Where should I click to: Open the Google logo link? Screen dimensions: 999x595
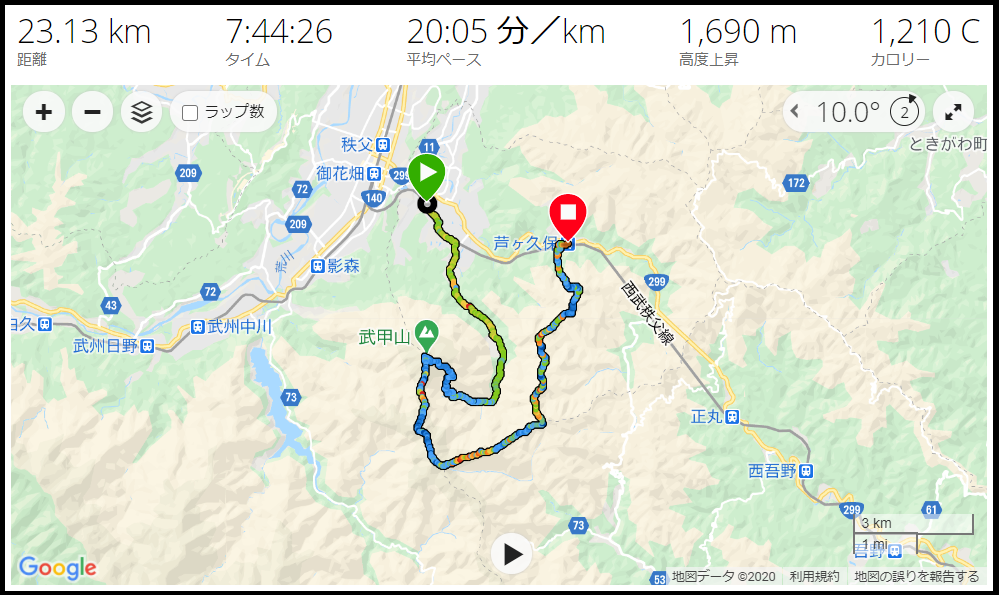click(x=57, y=567)
